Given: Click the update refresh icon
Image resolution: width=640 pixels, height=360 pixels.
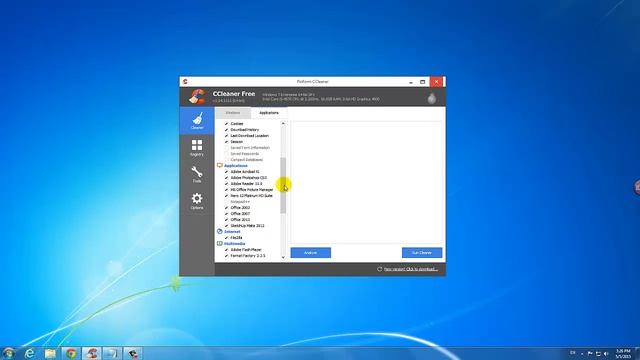Looking at the screenshot, I should point(379,269).
